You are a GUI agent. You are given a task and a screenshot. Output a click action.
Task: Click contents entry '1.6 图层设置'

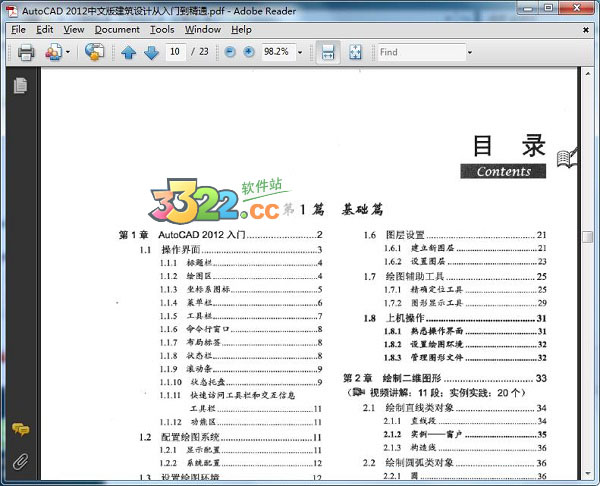pyautogui.click(x=455, y=235)
